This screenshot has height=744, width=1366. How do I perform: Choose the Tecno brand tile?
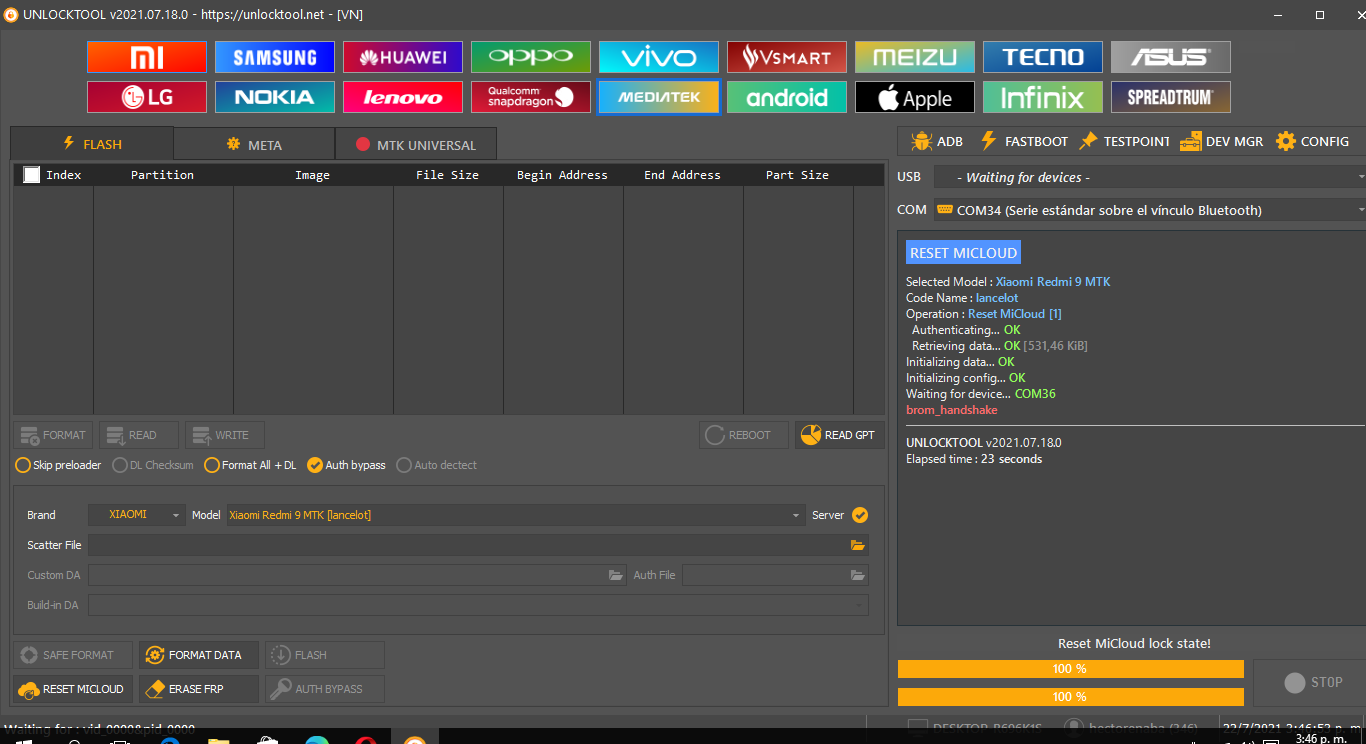1043,57
